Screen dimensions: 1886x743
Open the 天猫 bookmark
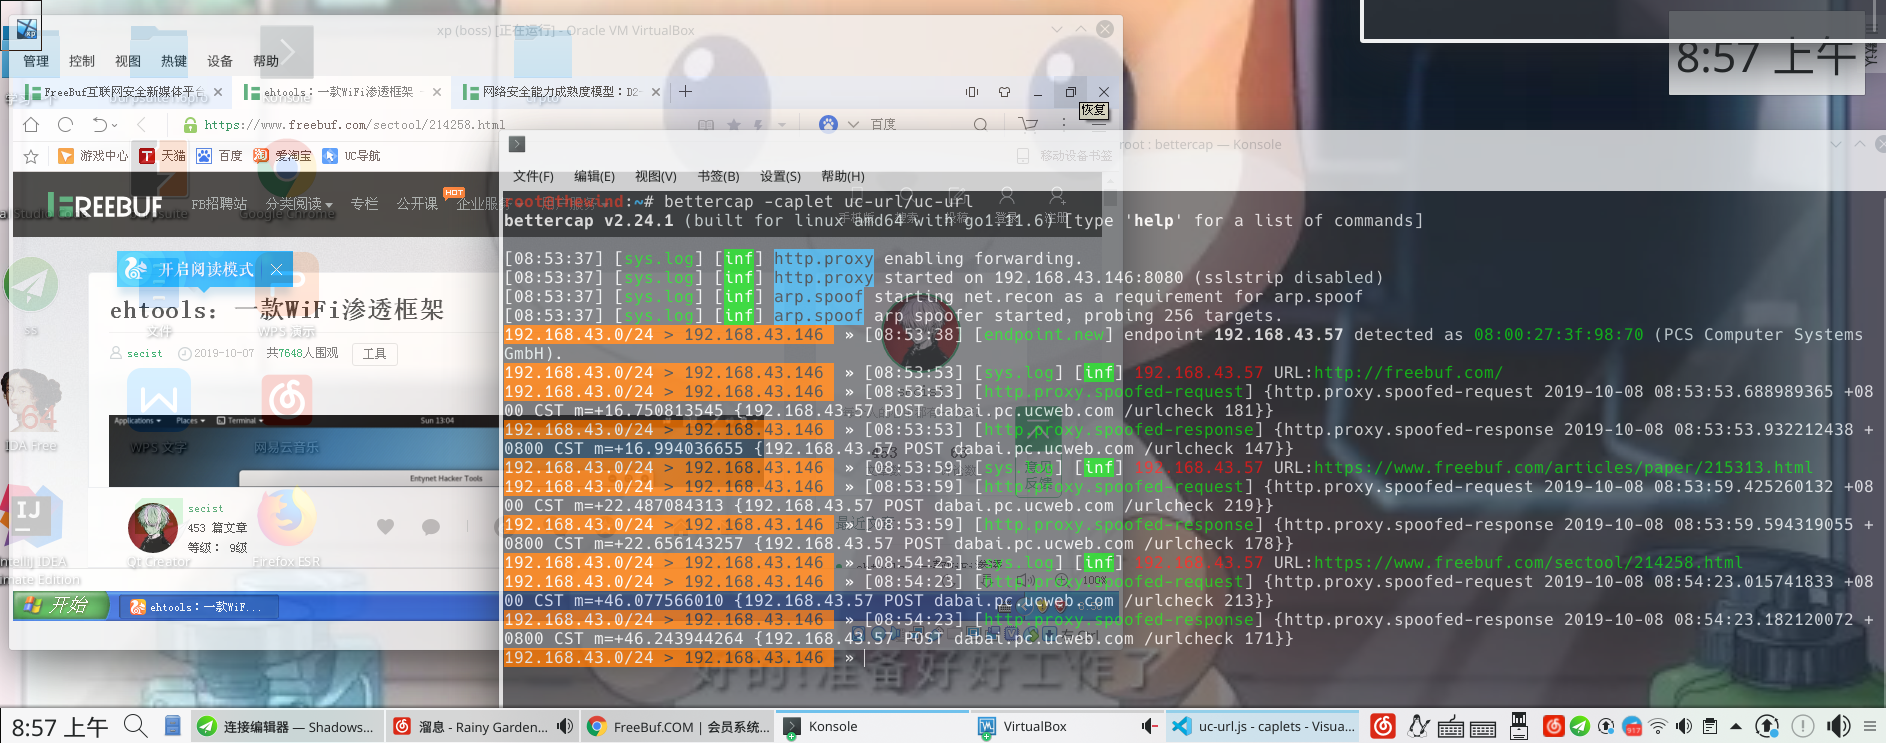(x=162, y=156)
